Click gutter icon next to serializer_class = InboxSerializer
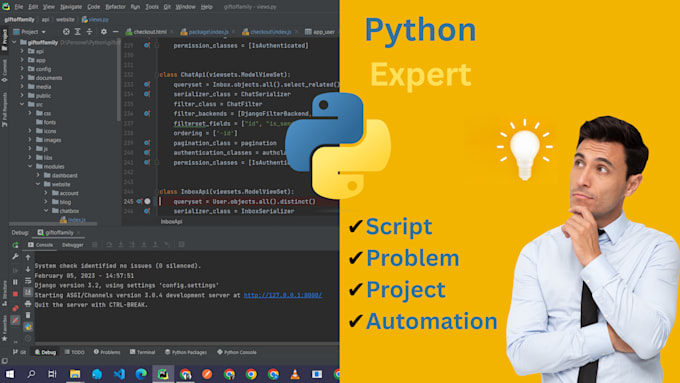This screenshot has height=383, width=680. pos(147,211)
